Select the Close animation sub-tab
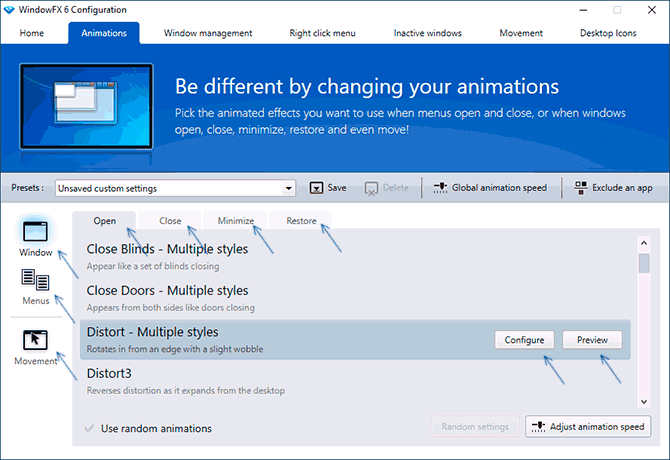This screenshot has width=670, height=460. tap(170, 221)
